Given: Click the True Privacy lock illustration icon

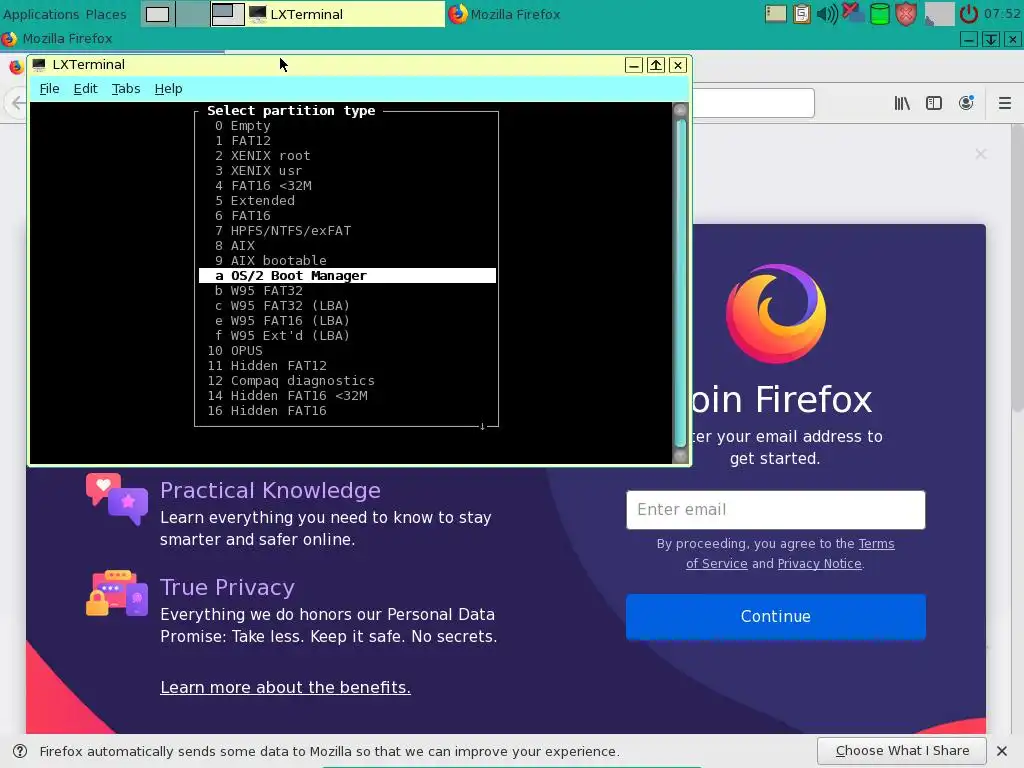Looking at the screenshot, I should (x=117, y=593).
